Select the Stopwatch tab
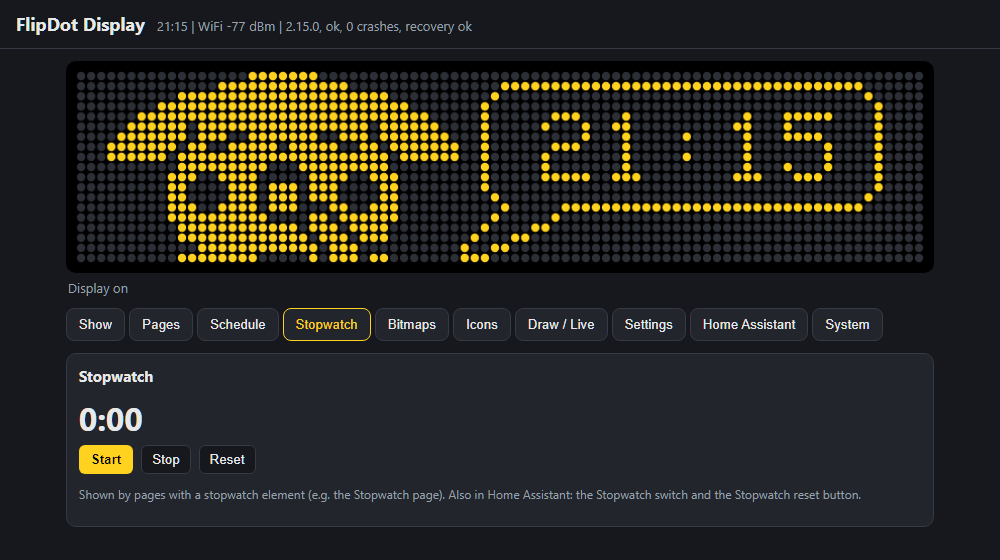This screenshot has height=560, width=1000. [327, 324]
